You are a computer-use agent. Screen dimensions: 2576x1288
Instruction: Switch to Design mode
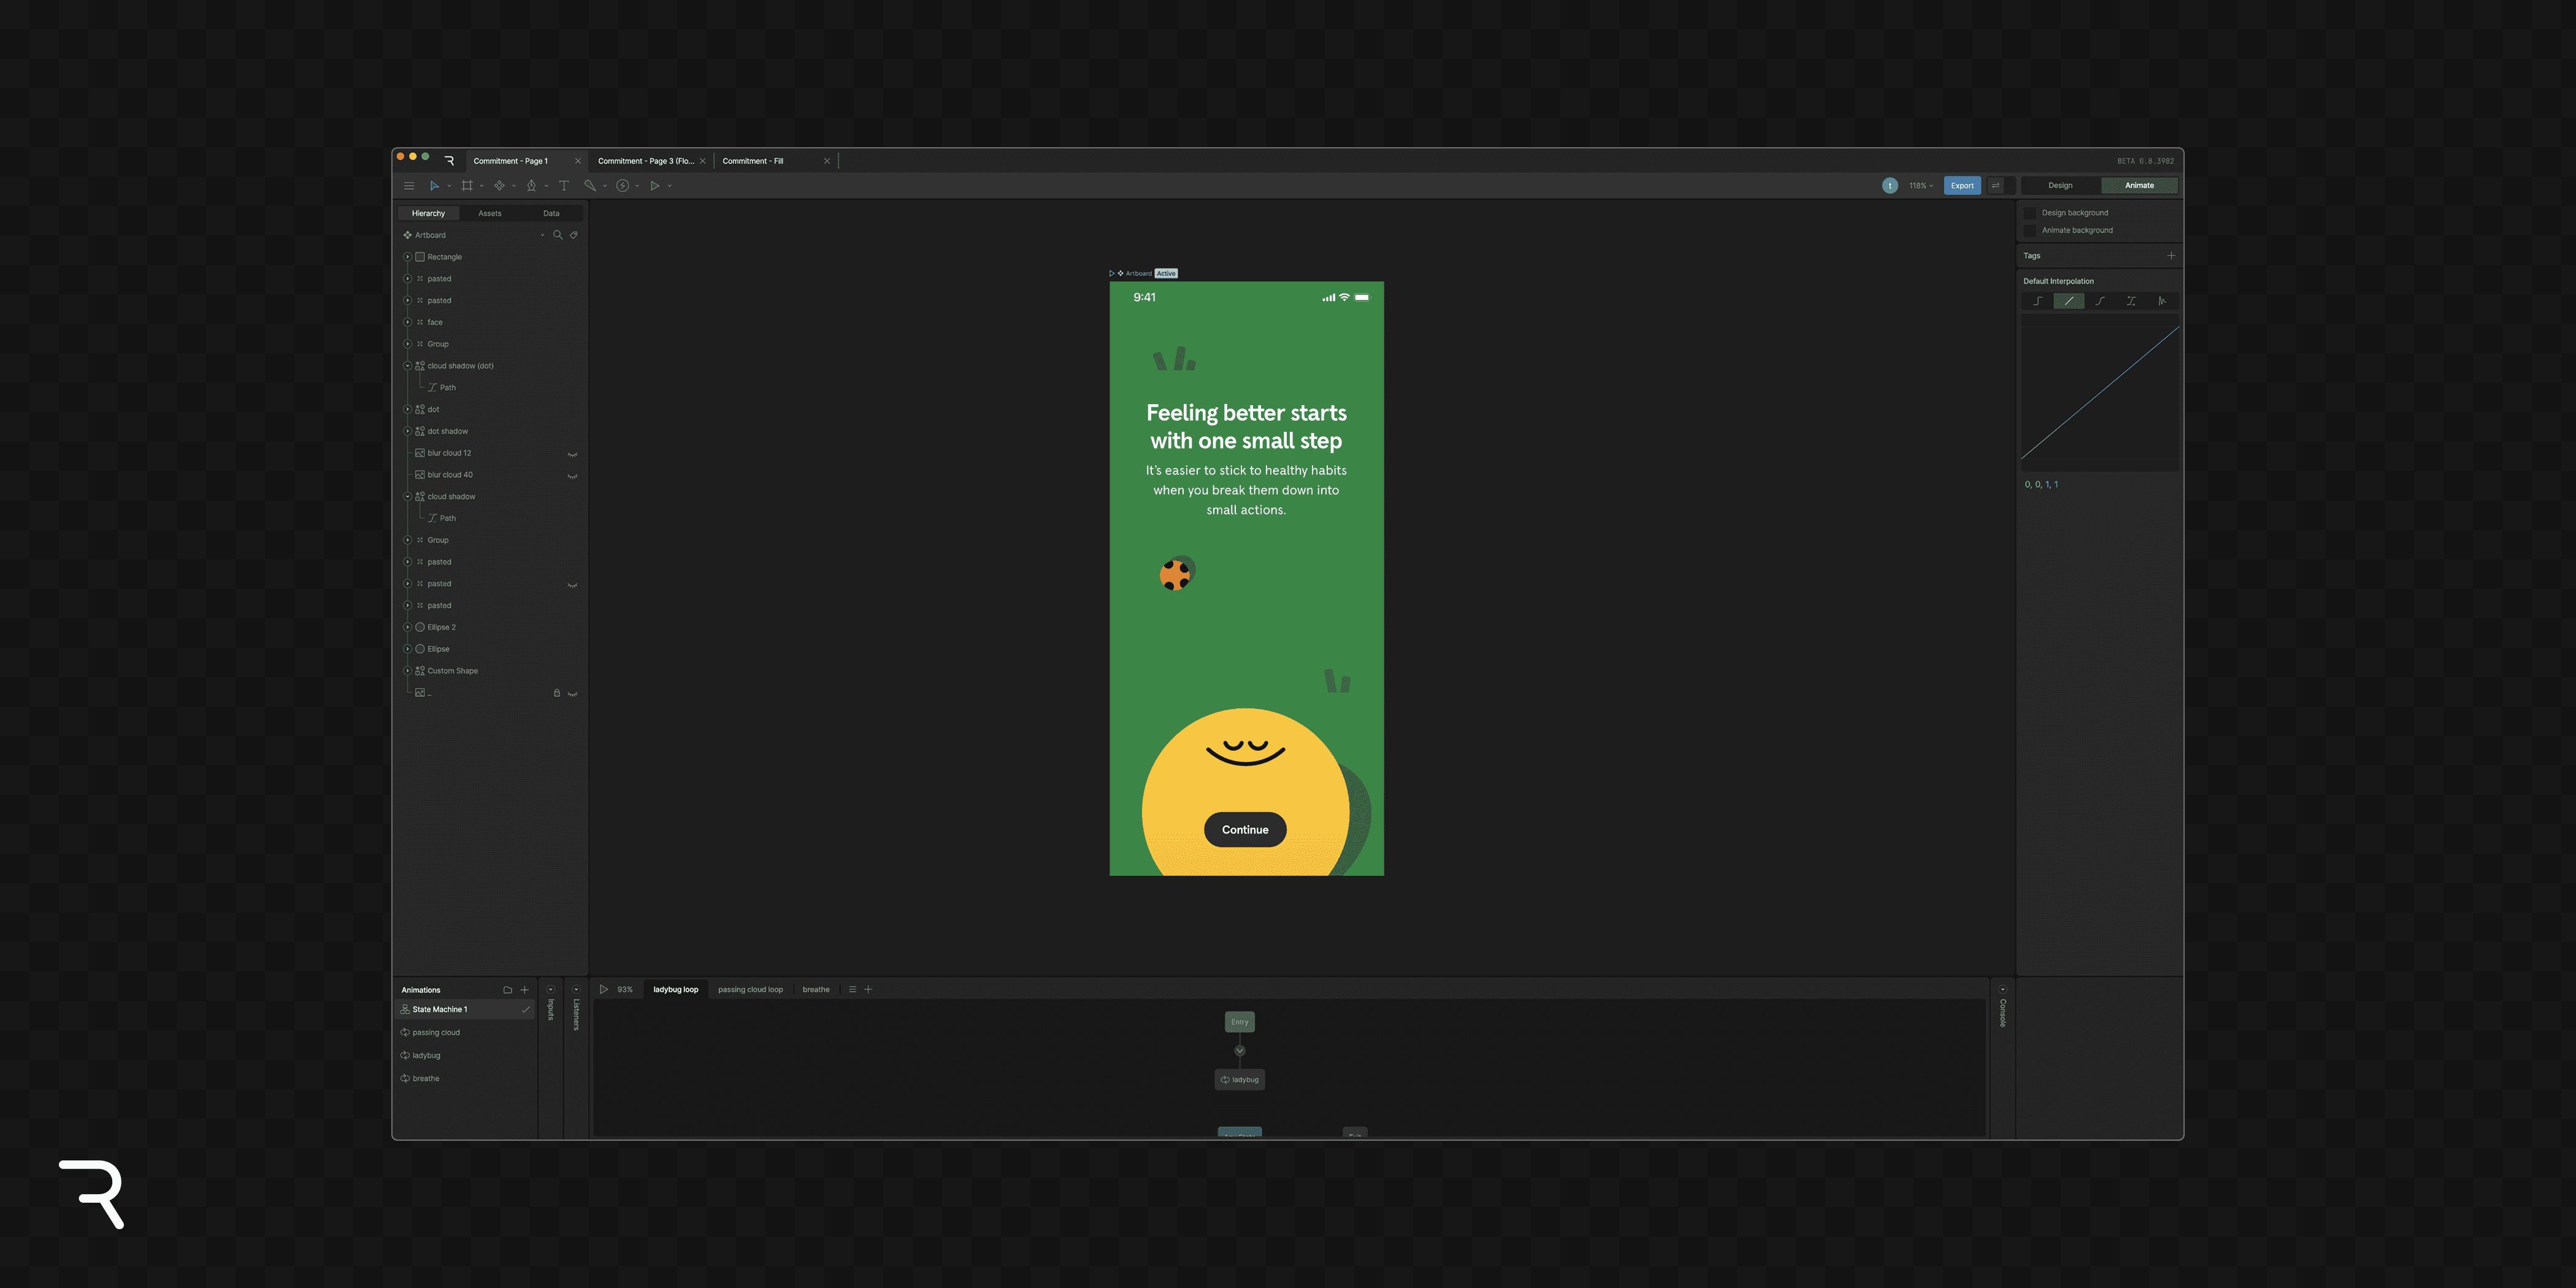coord(2060,186)
